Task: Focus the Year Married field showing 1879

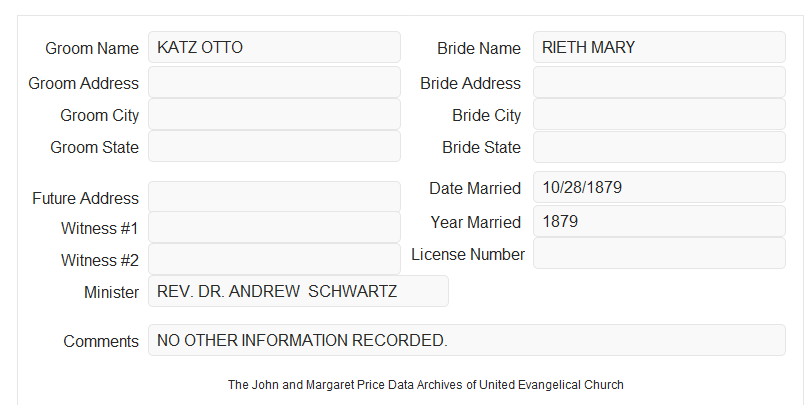Action: [659, 221]
